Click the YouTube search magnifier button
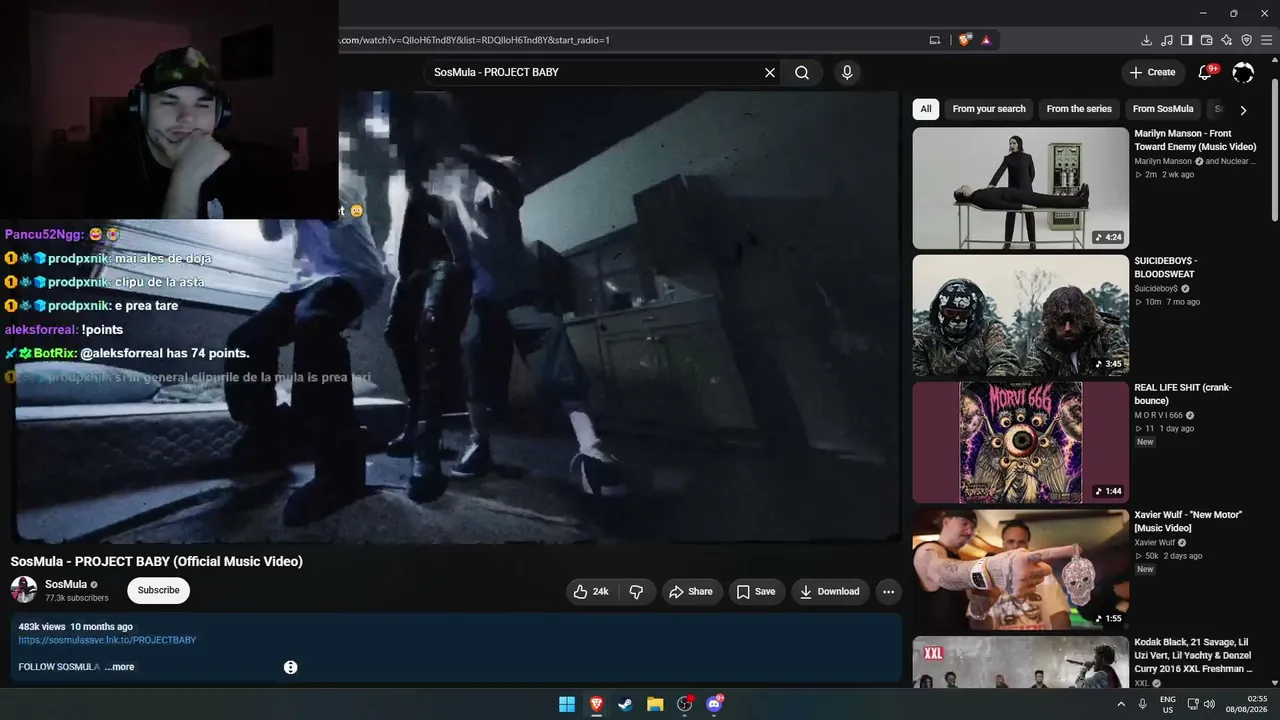Viewport: 1280px width, 720px height. click(802, 73)
